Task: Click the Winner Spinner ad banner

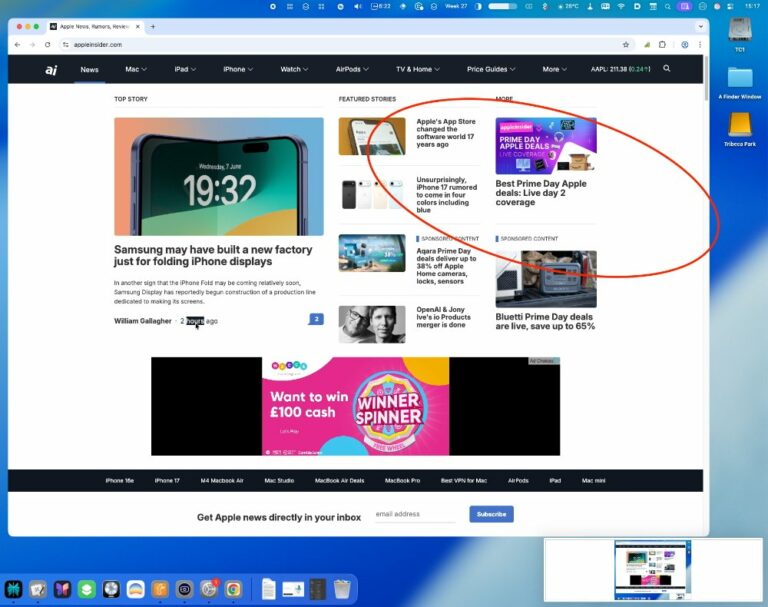Action: click(356, 406)
